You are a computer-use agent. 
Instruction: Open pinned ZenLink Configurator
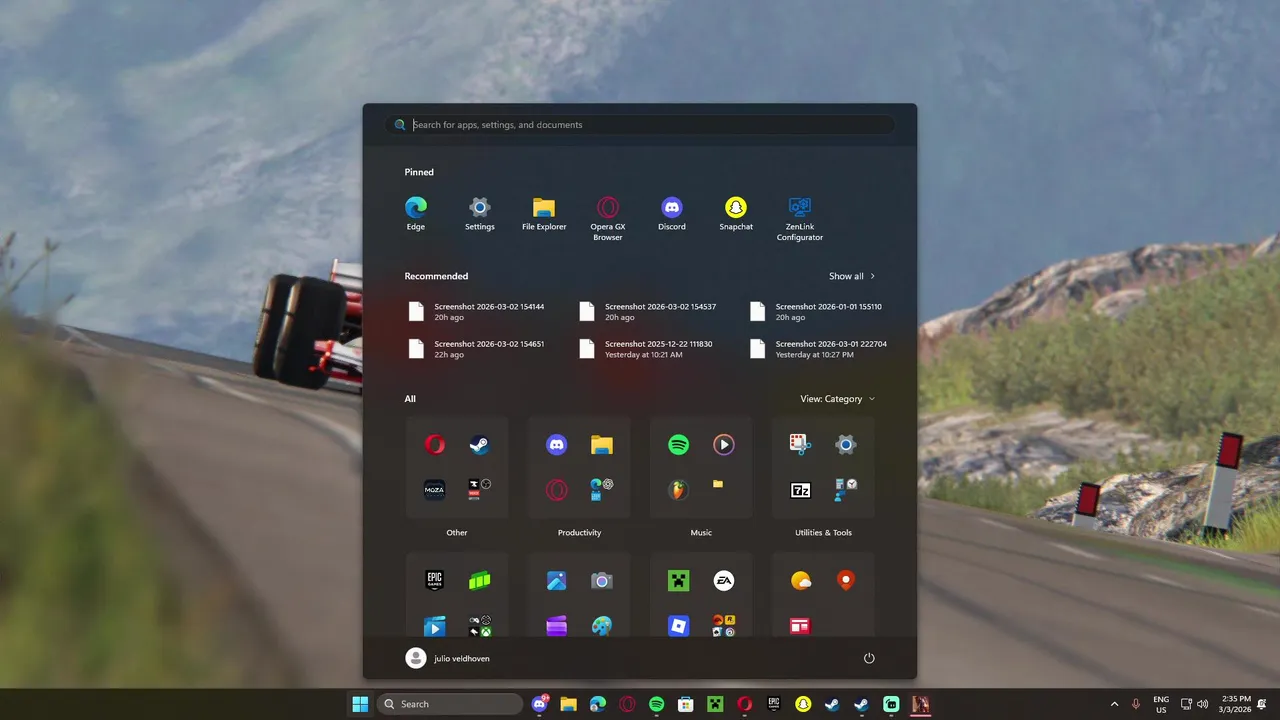[800, 219]
